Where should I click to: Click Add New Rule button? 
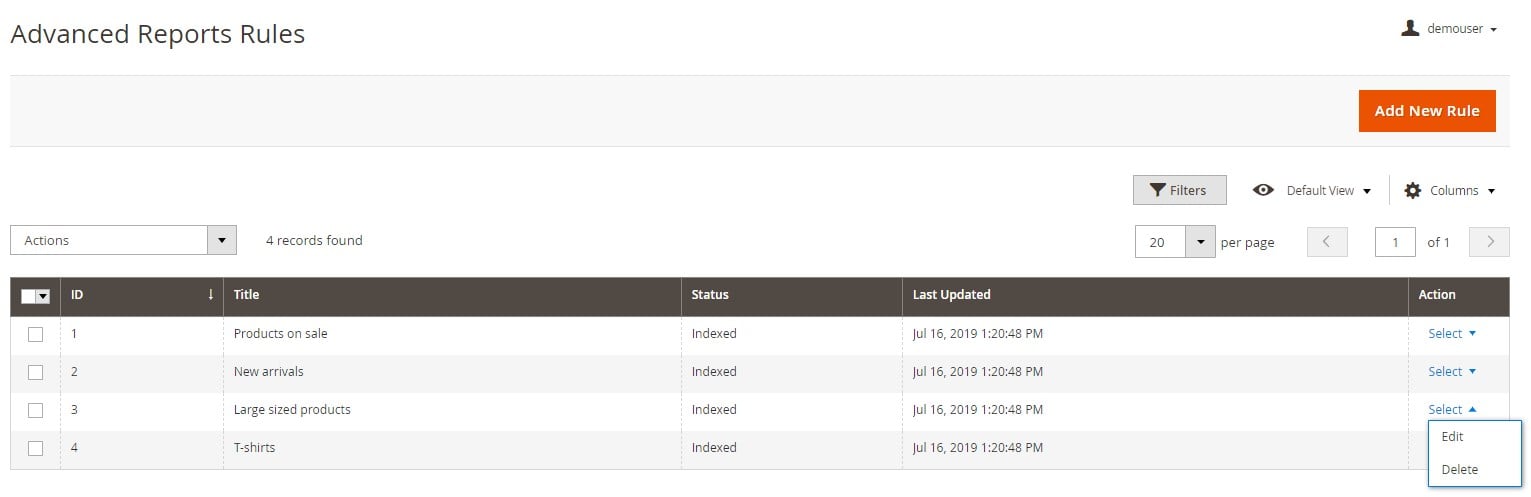click(1427, 111)
